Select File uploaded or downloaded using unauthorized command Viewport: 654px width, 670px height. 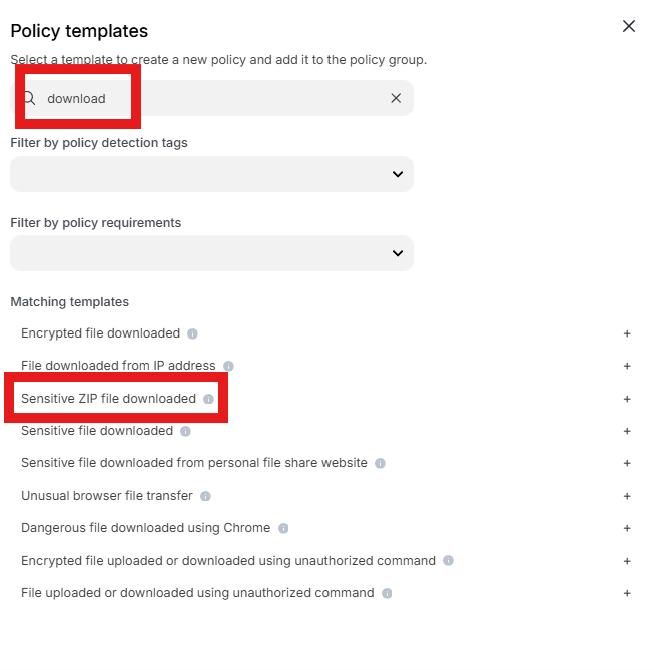pos(197,593)
